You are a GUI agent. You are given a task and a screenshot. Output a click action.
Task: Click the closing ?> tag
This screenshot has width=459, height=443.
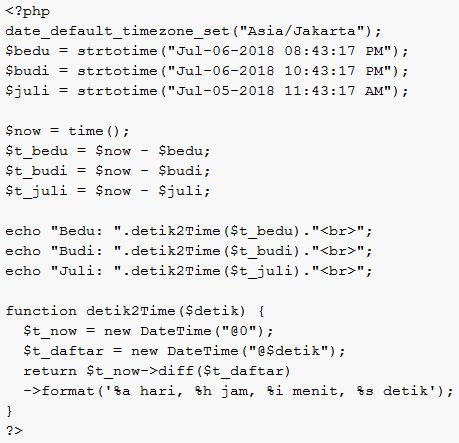(14, 431)
